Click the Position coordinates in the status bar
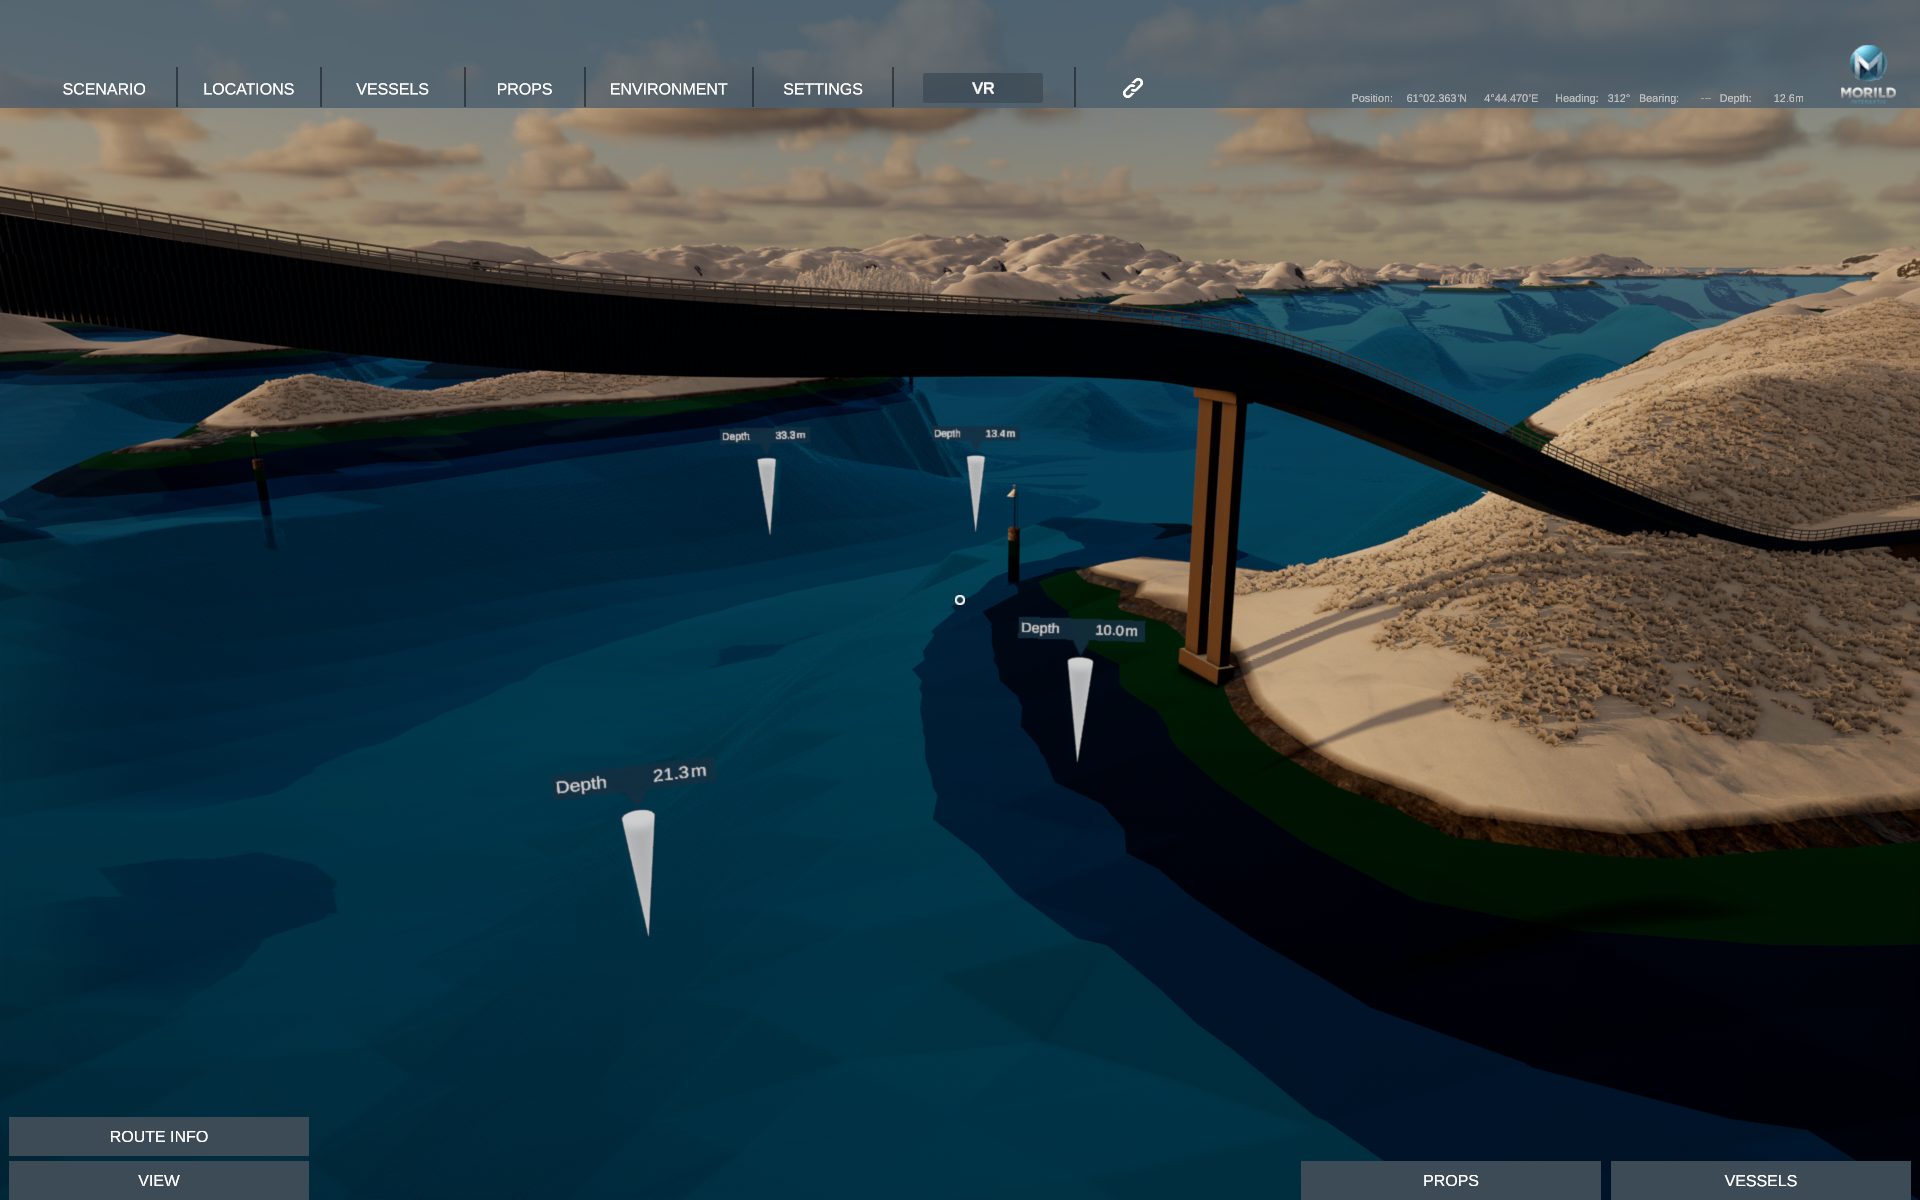This screenshot has height=1200, width=1920. pyautogui.click(x=1470, y=98)
